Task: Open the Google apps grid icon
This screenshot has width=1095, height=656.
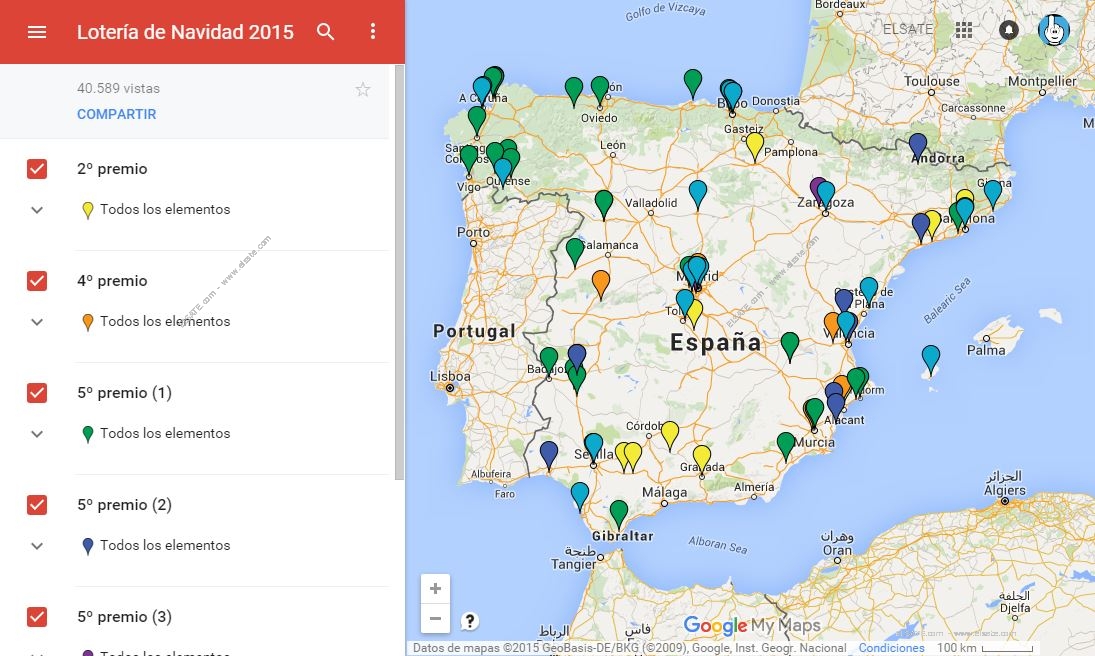Action: 964,29
